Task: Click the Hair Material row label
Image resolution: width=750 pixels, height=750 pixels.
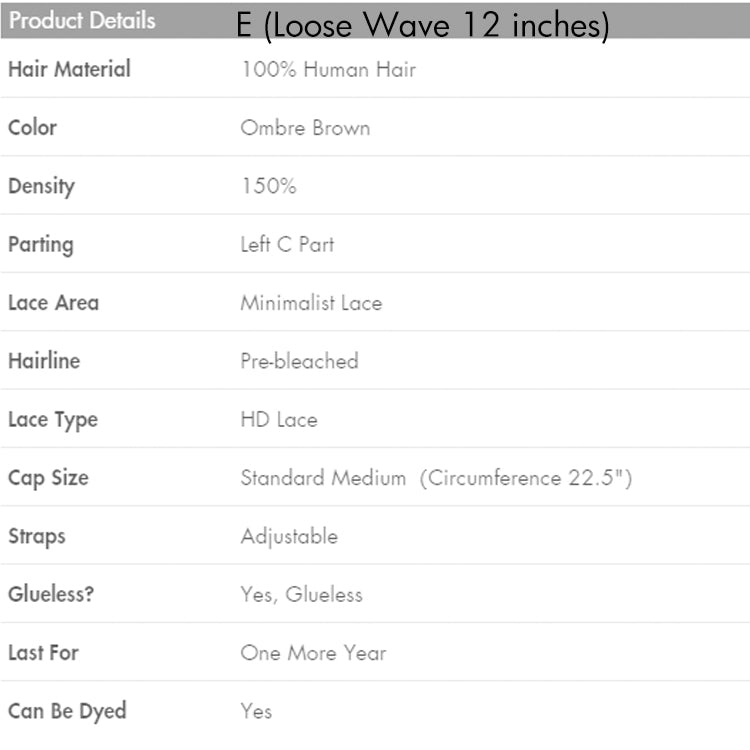Action: (69, 69)
